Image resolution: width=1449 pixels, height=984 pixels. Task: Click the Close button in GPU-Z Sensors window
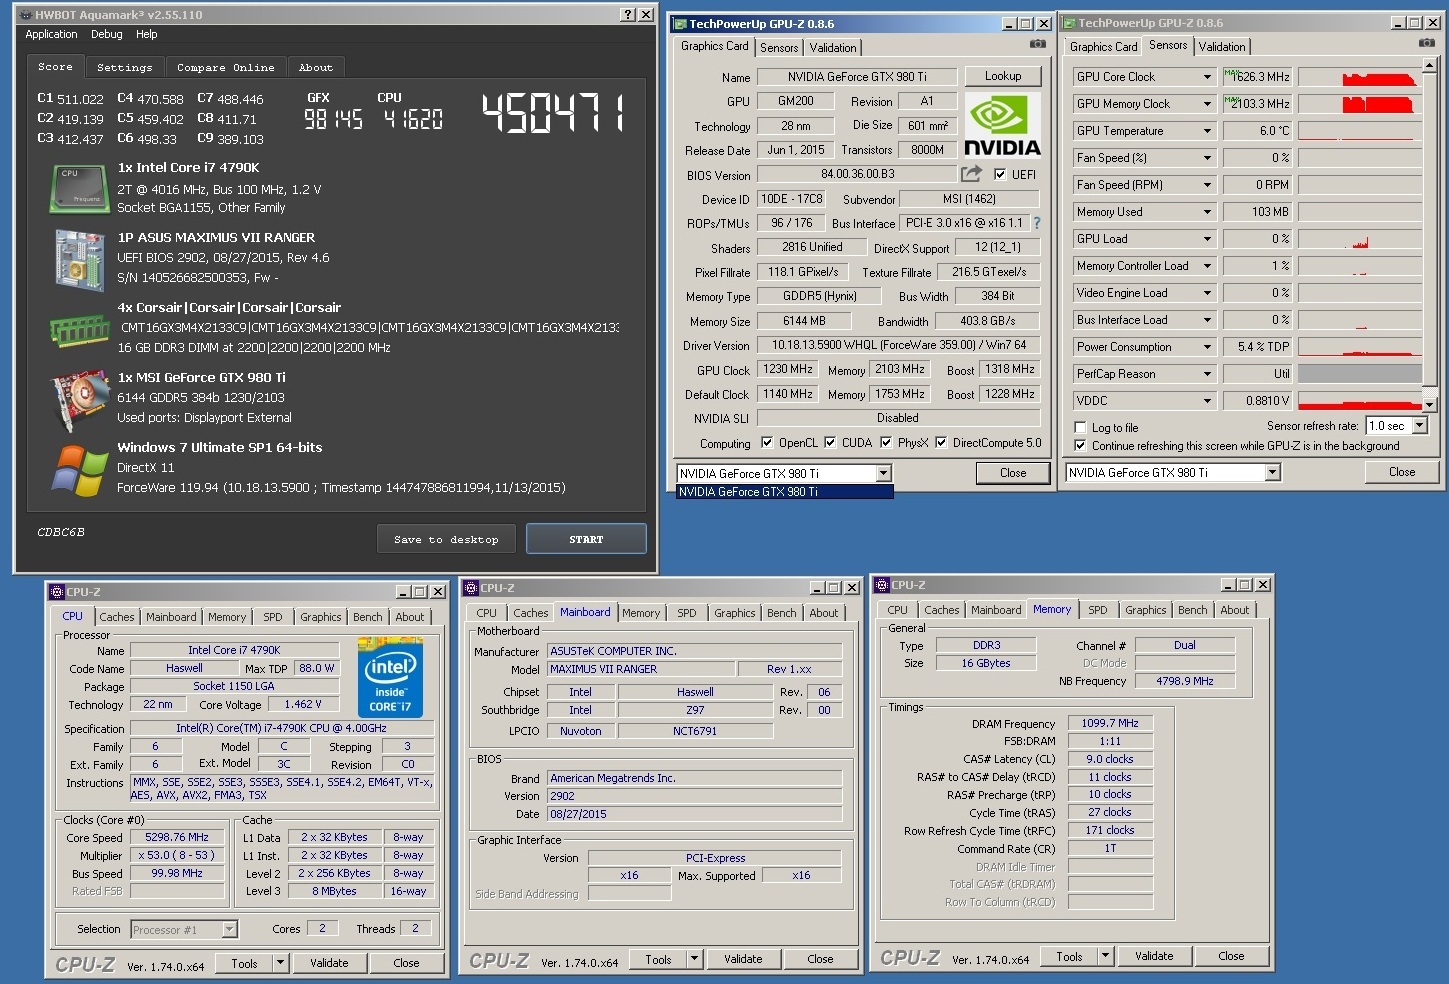1402,472
